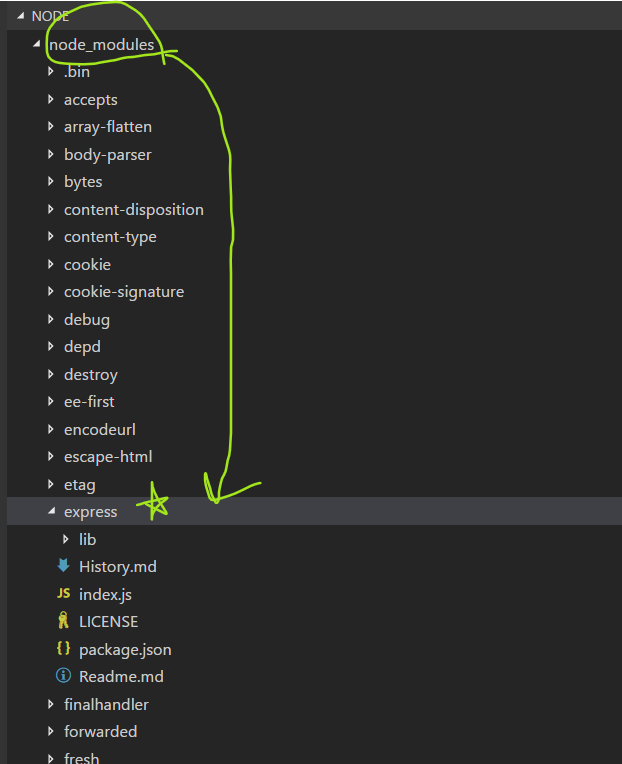The height and width of the screenshot is (764, 622).
Task: Expand the .bin folder arrow
Action: pyautogui.click(x=51, y=72)
